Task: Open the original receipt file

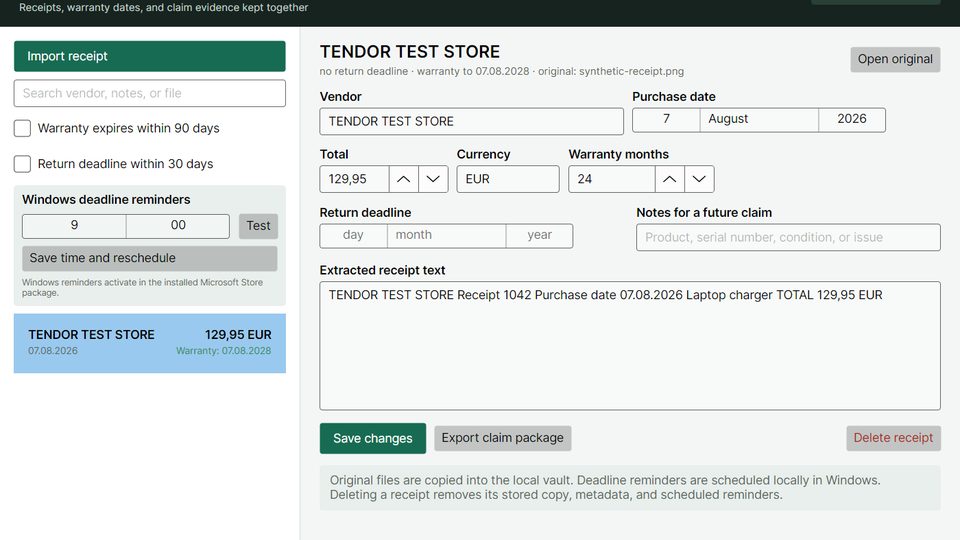Action: 895,59
